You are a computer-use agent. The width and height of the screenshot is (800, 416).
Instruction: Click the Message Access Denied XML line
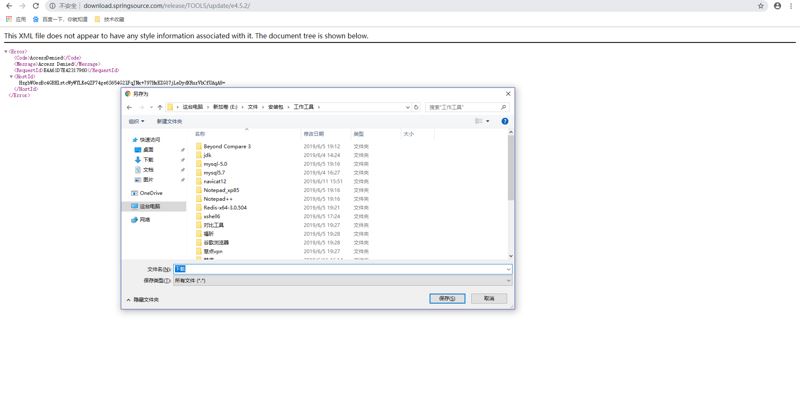(x=57, y=64)
